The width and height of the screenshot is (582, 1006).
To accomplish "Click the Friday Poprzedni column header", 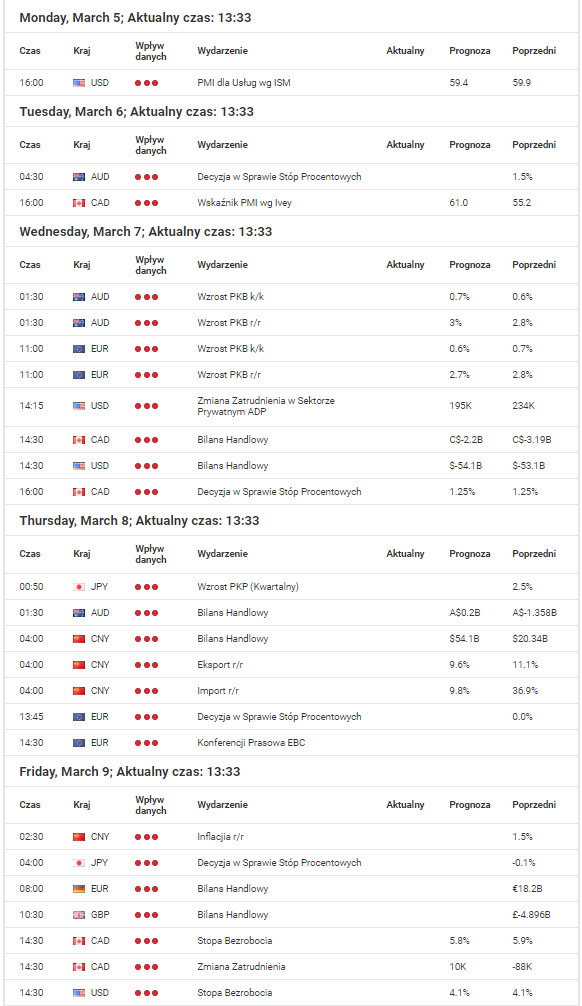I will [x=534, y=805].
